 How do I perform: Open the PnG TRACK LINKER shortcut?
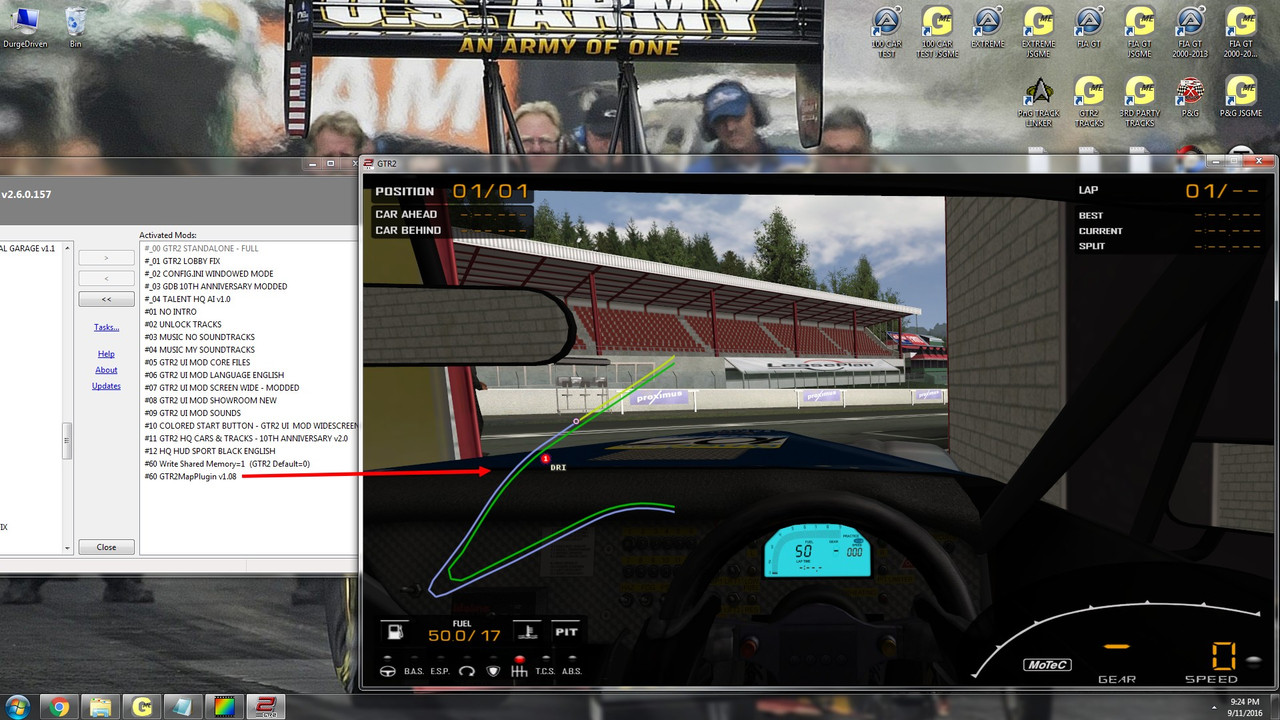1038,103
